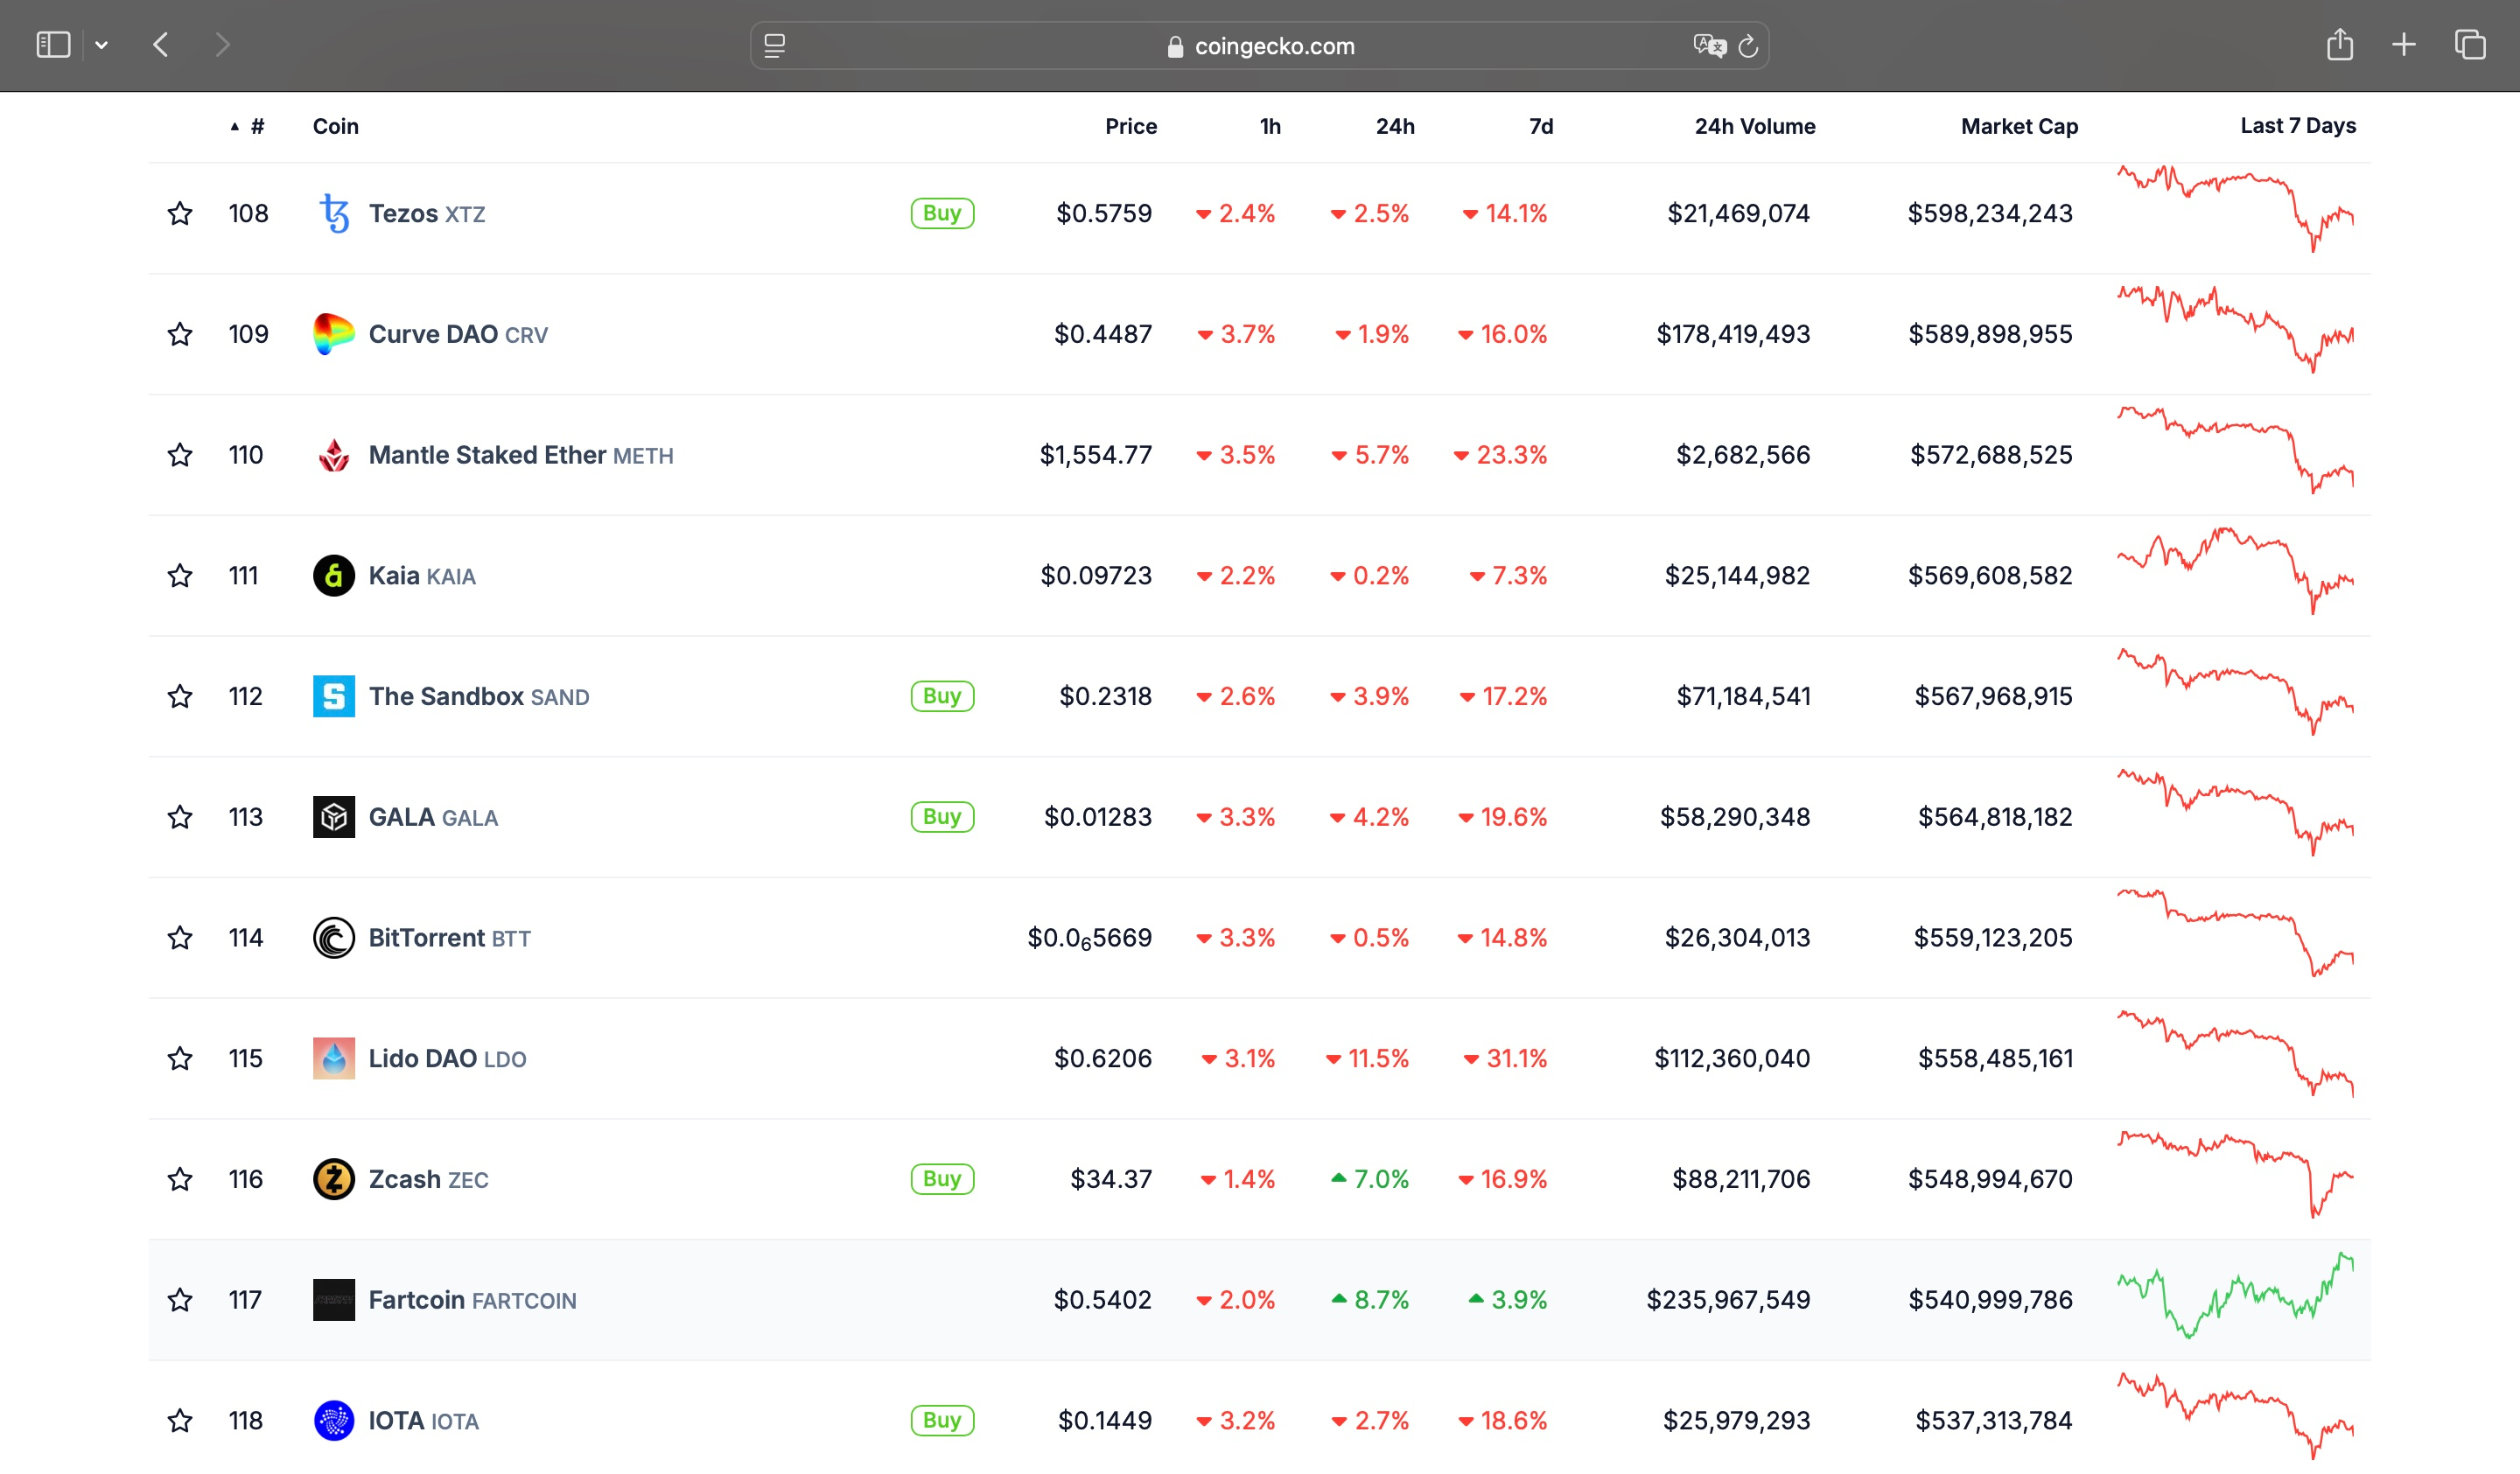Click the Lido DAO coin logo
2520x1474 pixels.
tap(334, 1058)
